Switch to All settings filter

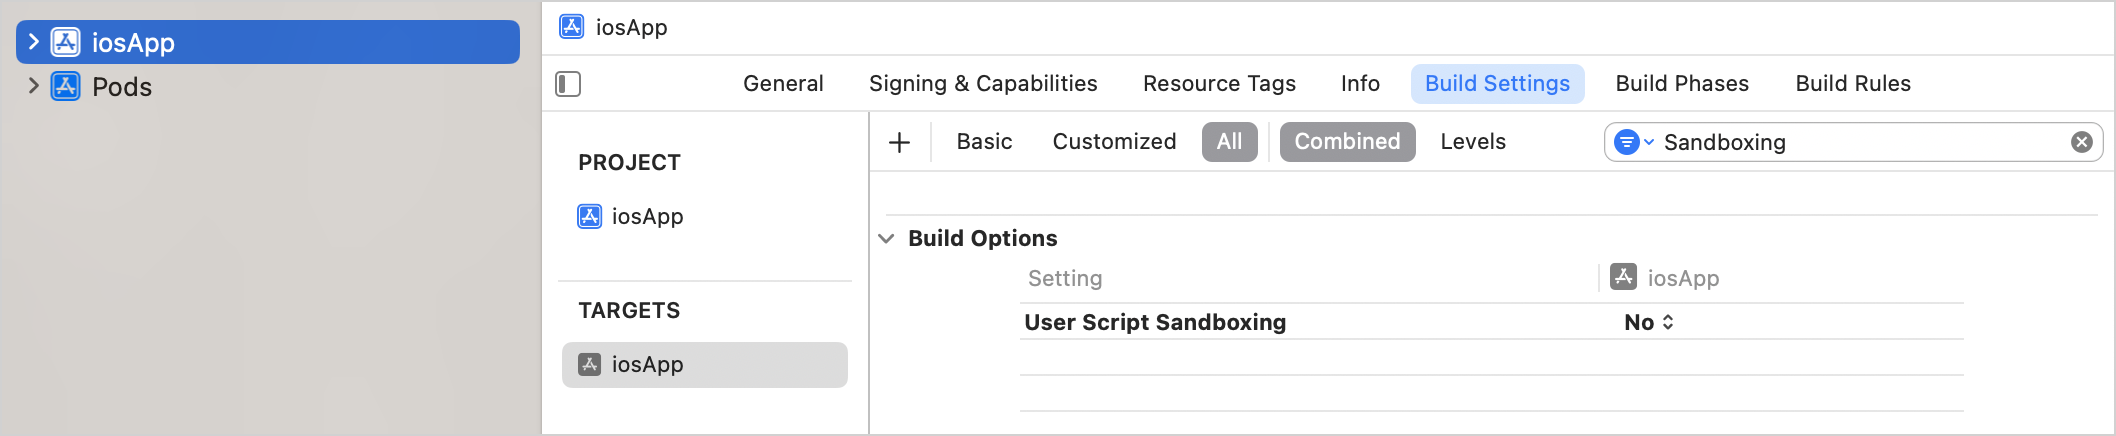point(1229,142)
